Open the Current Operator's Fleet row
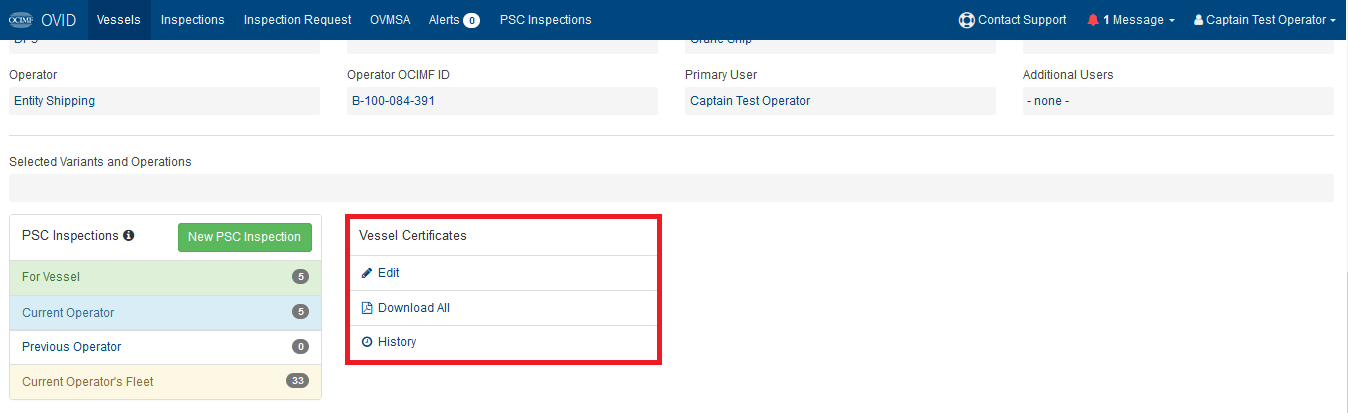Image resolution: width=1348 pixels, height=413 pixels. 165,381
